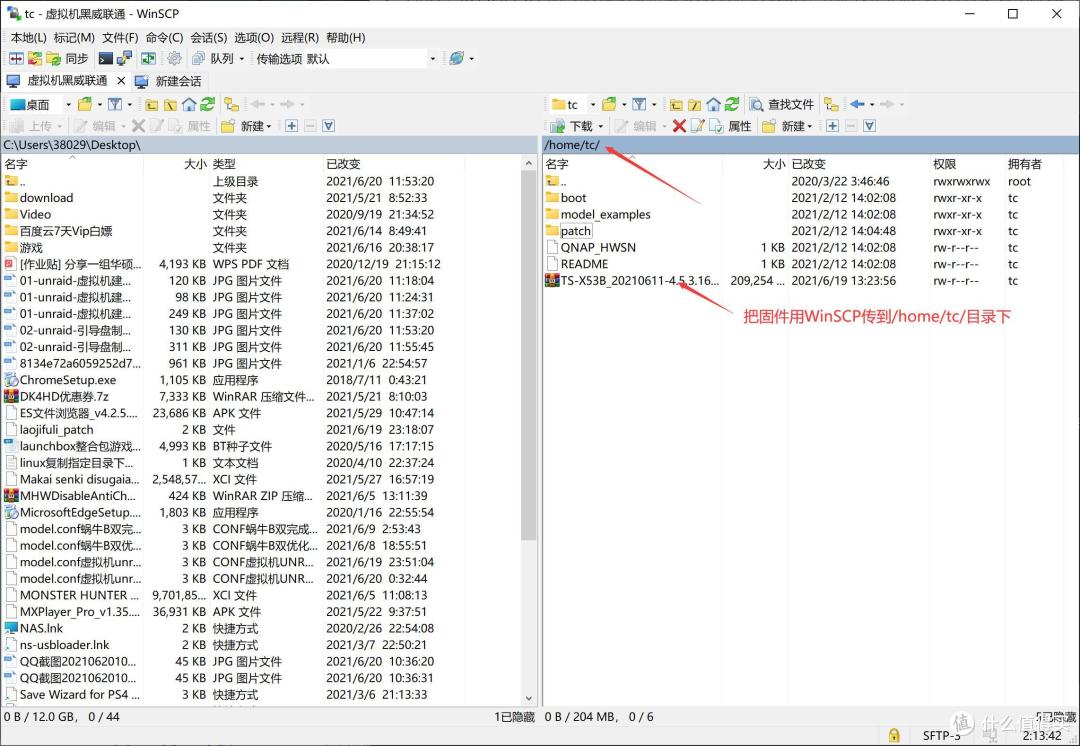Refresh the remote directory listing
The image size is (1080, 746).
pyautogui.click(x=730, y=104)
